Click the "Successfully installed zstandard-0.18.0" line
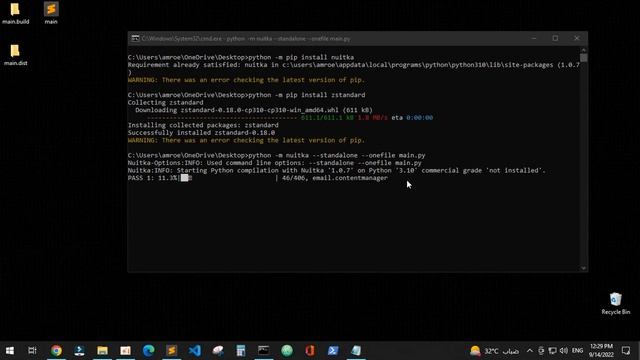The image size is (640, 360). coord(201,133)
